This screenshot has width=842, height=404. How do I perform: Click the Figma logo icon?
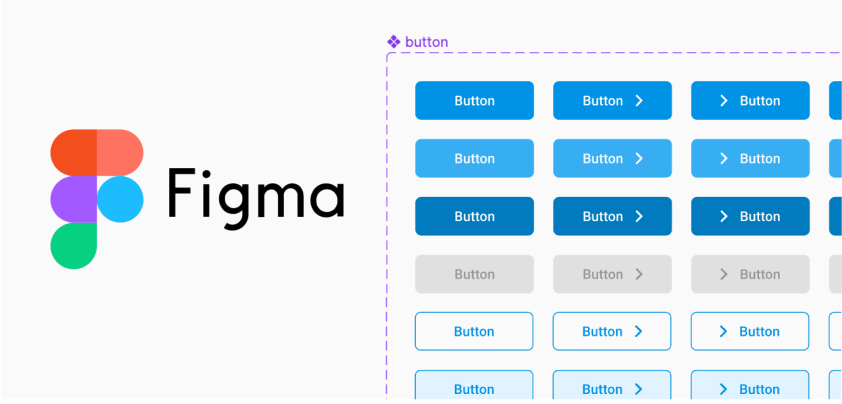tap(97, 199)
